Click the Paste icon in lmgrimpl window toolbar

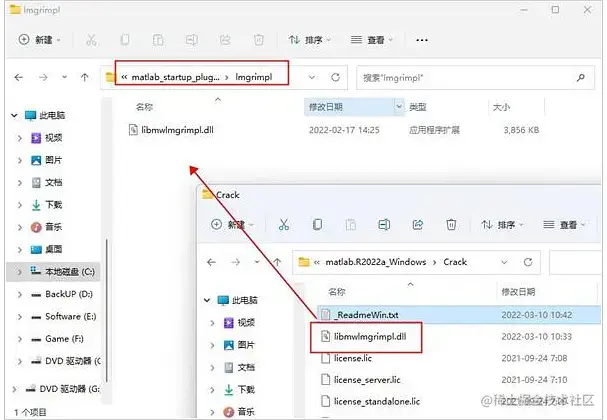coord(158,40)
